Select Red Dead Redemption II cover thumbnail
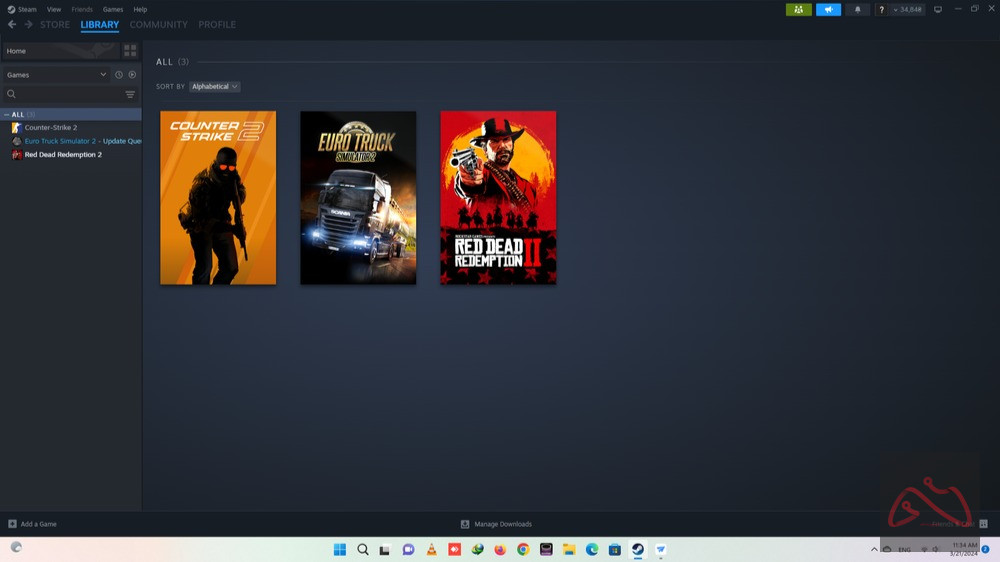Viewport: 1000px width, 562px height. pyautogui.click(x=498, y=198)
